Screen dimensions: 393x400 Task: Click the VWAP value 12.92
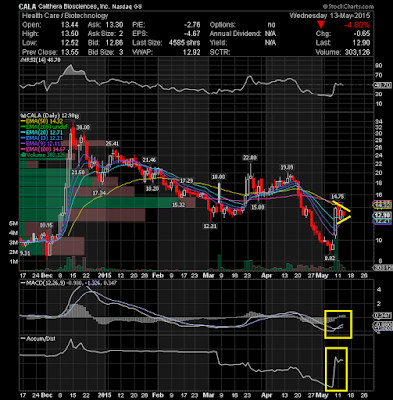[x=192, y=52]
